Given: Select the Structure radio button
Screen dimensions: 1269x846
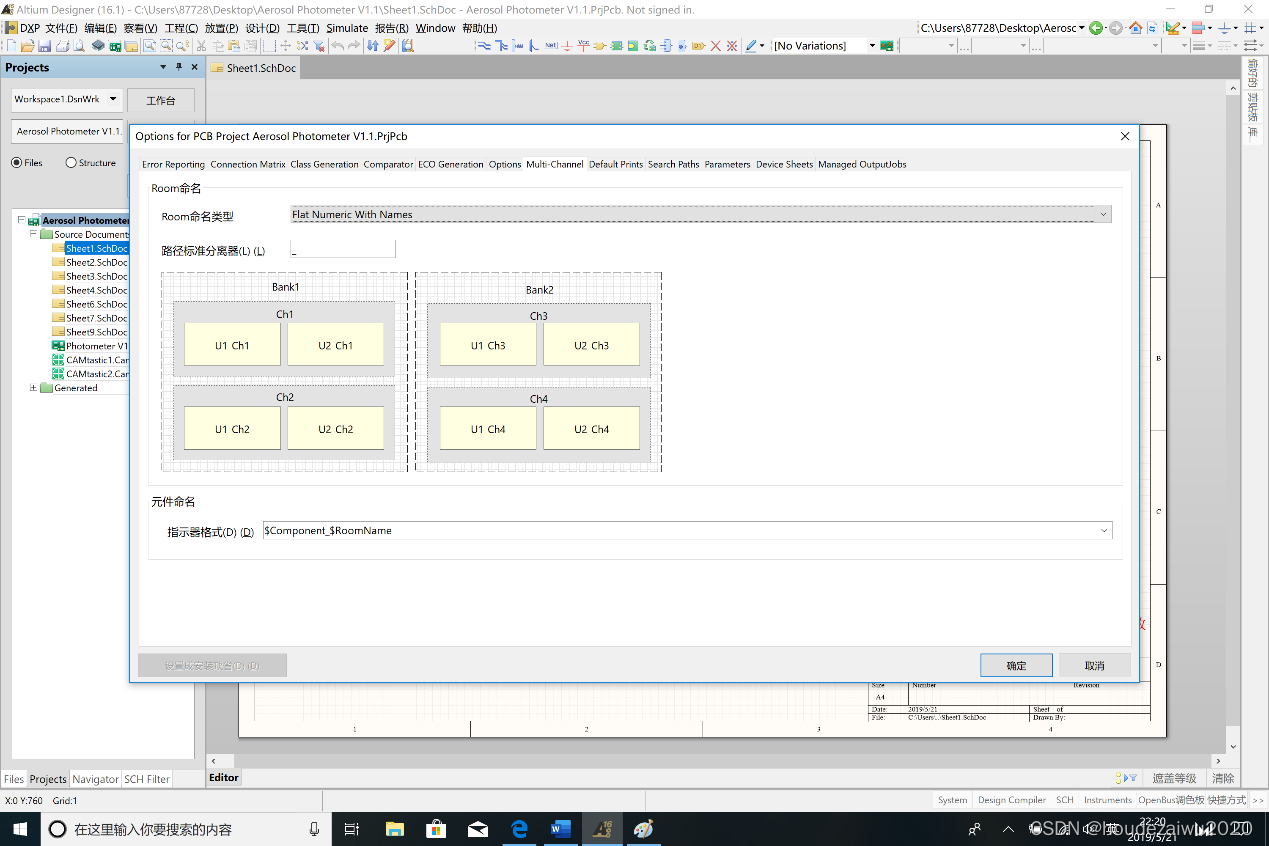Looking at the screenshot, I should [71, 162].
